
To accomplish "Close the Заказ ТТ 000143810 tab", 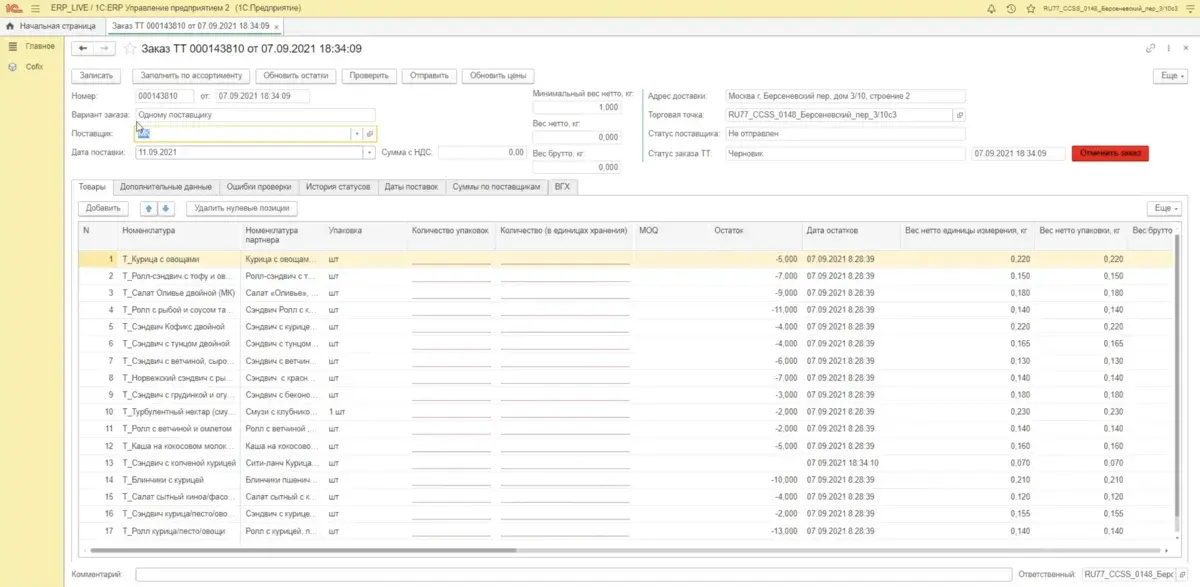I will pos(276,25).
